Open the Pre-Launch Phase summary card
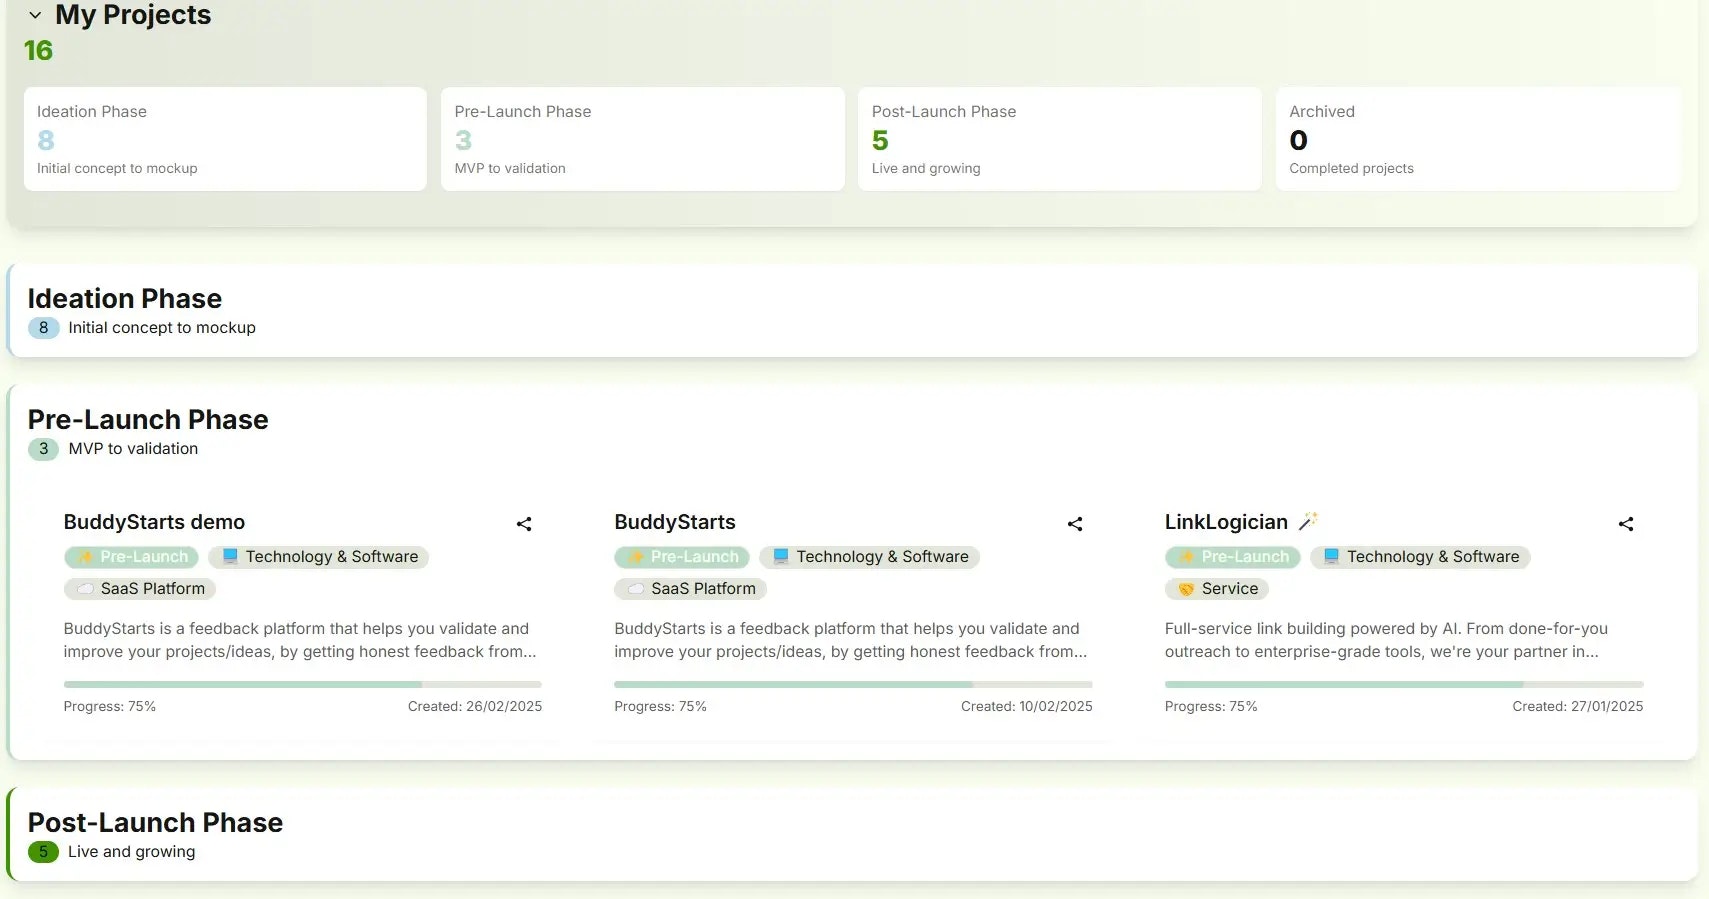 (x=642, y=139)
